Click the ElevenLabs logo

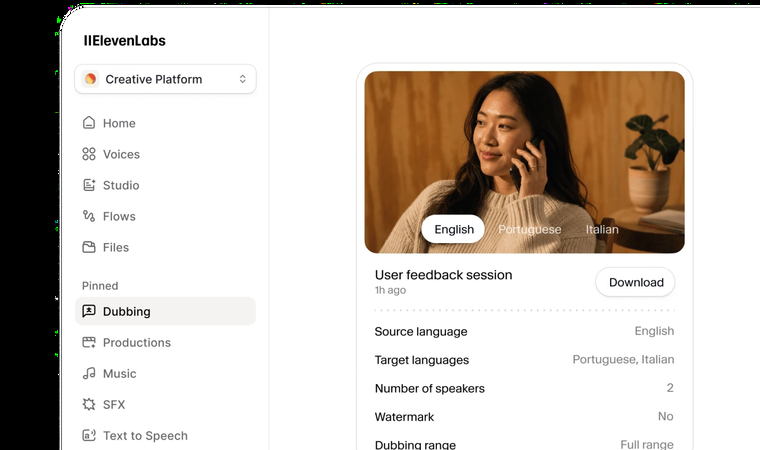coord(125,41)
